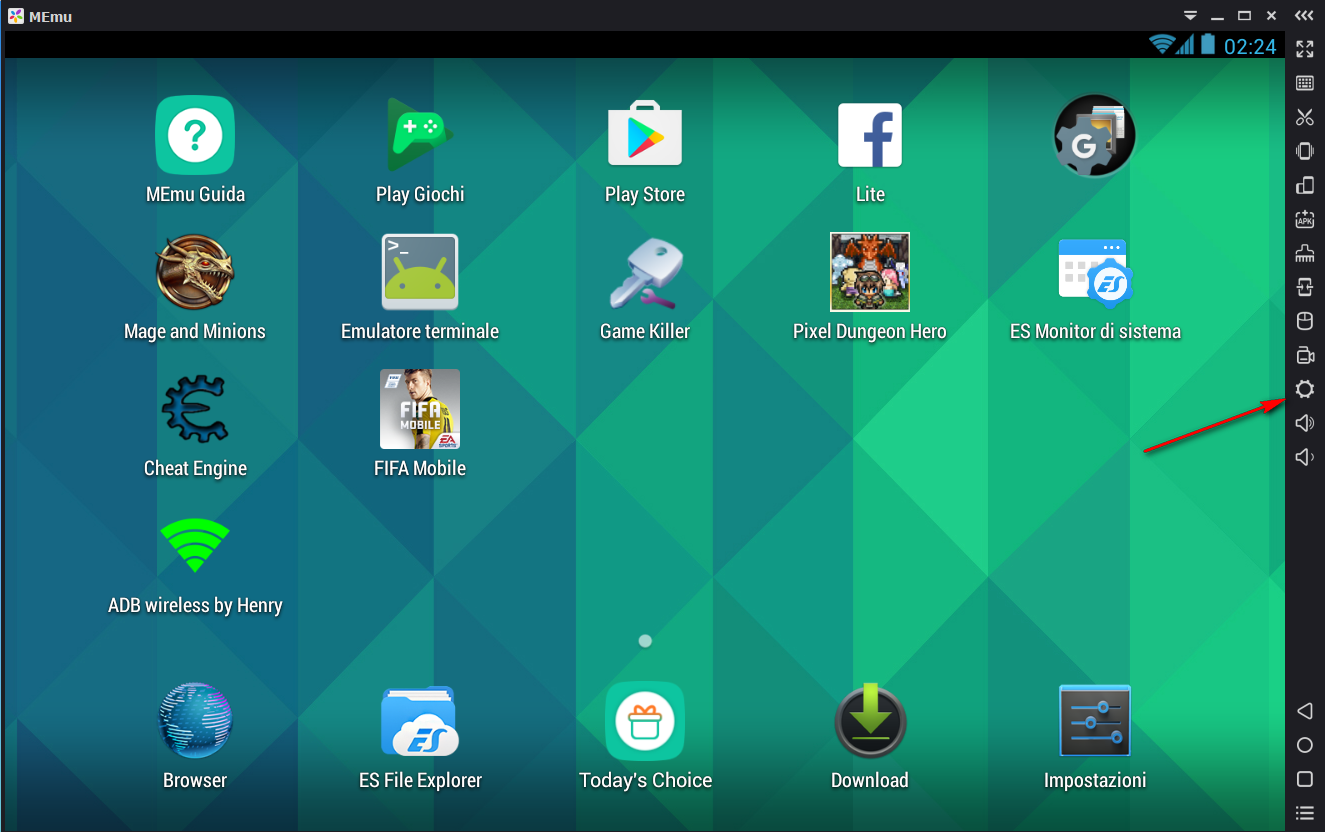Launch ES File Explorer

pos(420,721)
